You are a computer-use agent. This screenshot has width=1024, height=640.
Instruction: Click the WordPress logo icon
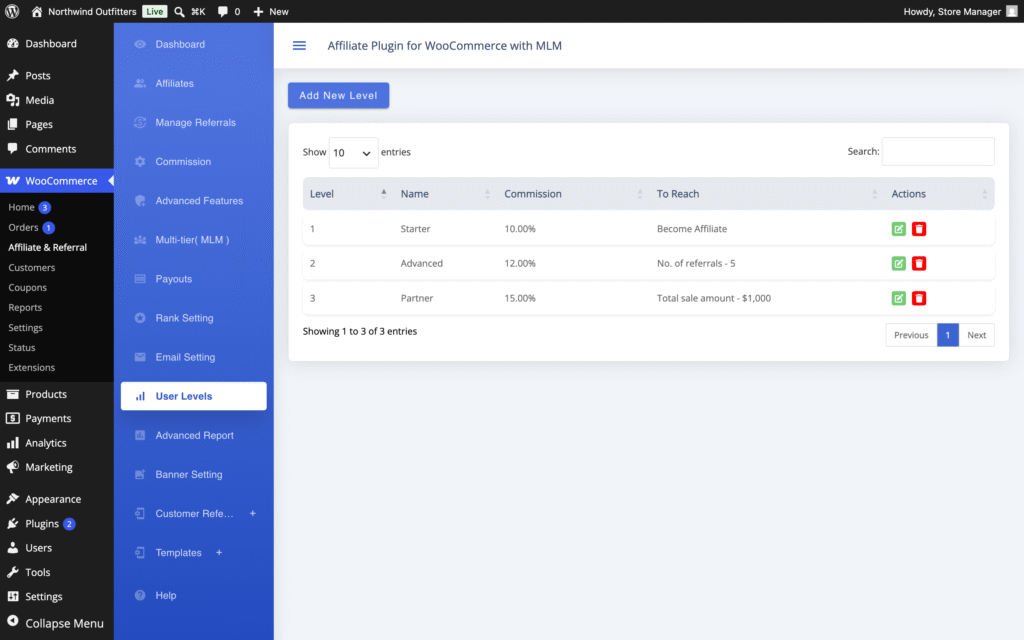pos(12,11)
